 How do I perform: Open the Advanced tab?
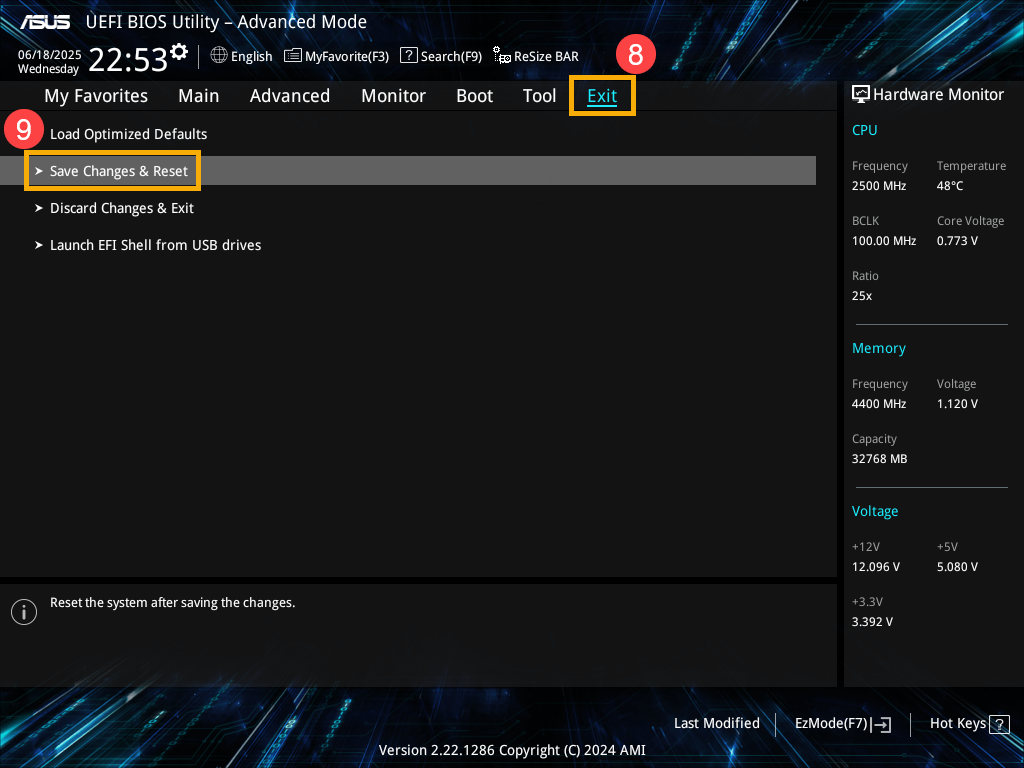(x=290, y=96)
